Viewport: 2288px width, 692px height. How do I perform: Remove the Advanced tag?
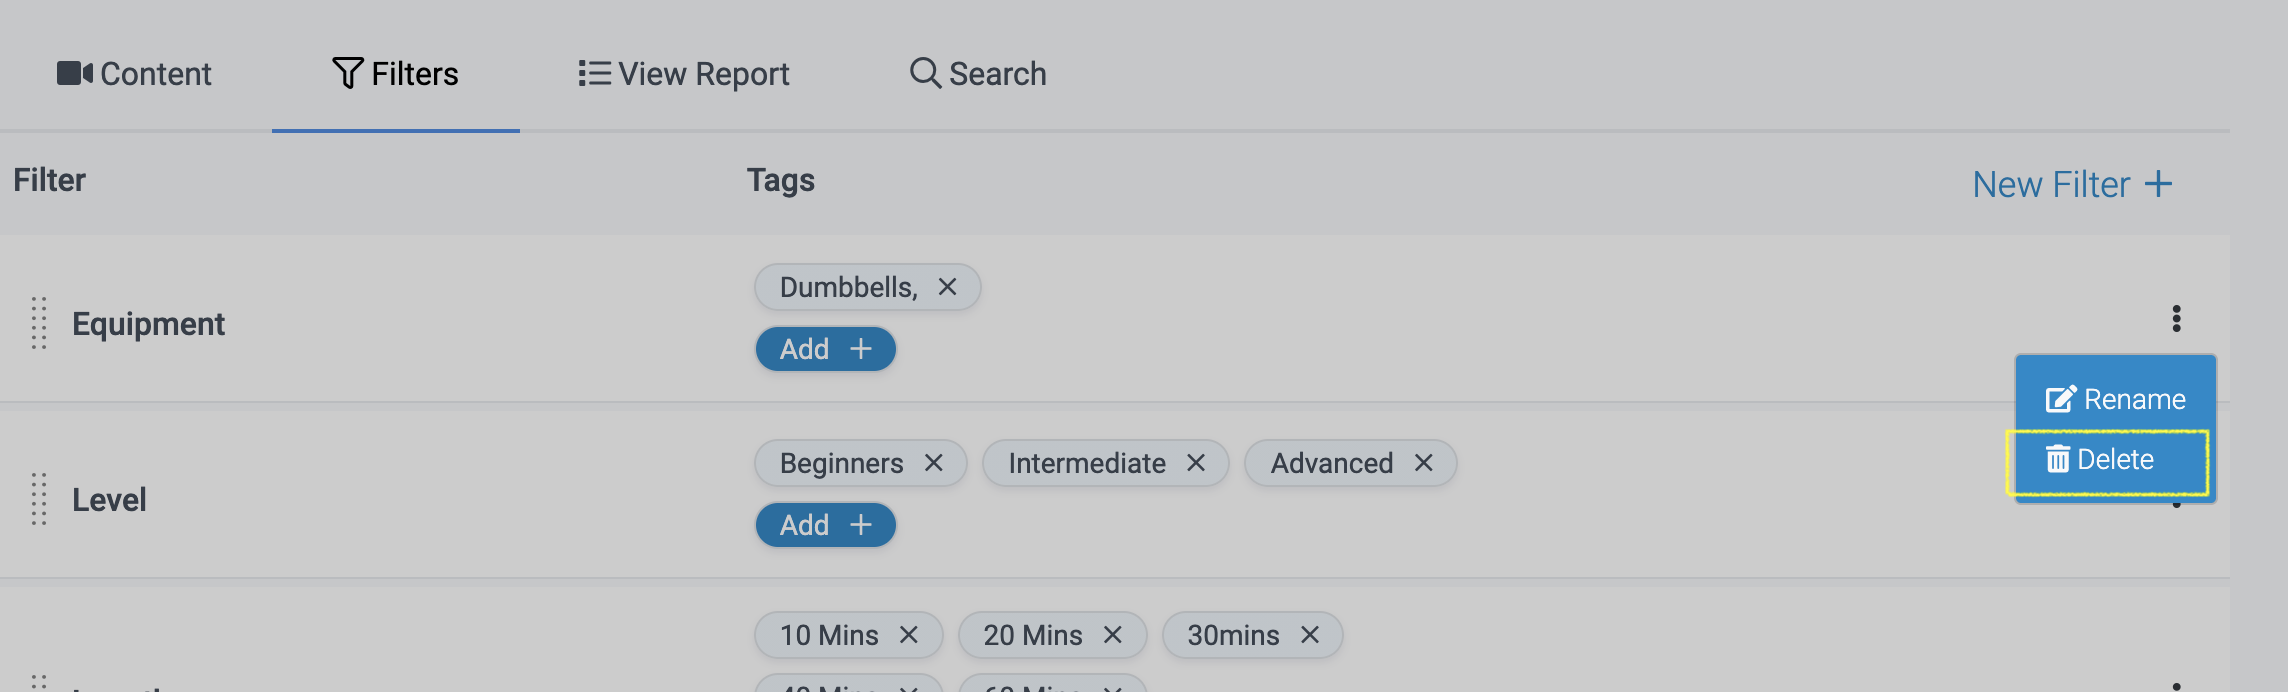[1423, 463]
